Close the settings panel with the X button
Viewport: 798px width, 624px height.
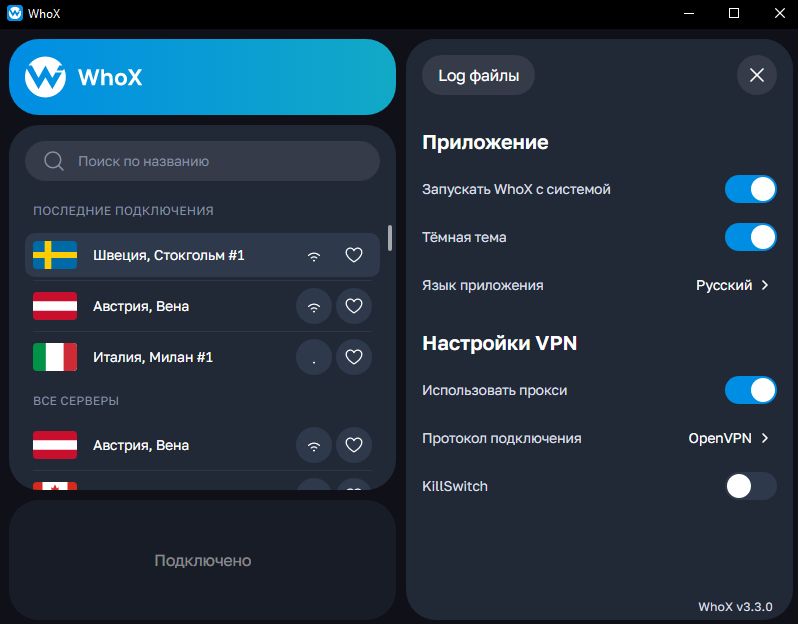[x=757, y=75]
